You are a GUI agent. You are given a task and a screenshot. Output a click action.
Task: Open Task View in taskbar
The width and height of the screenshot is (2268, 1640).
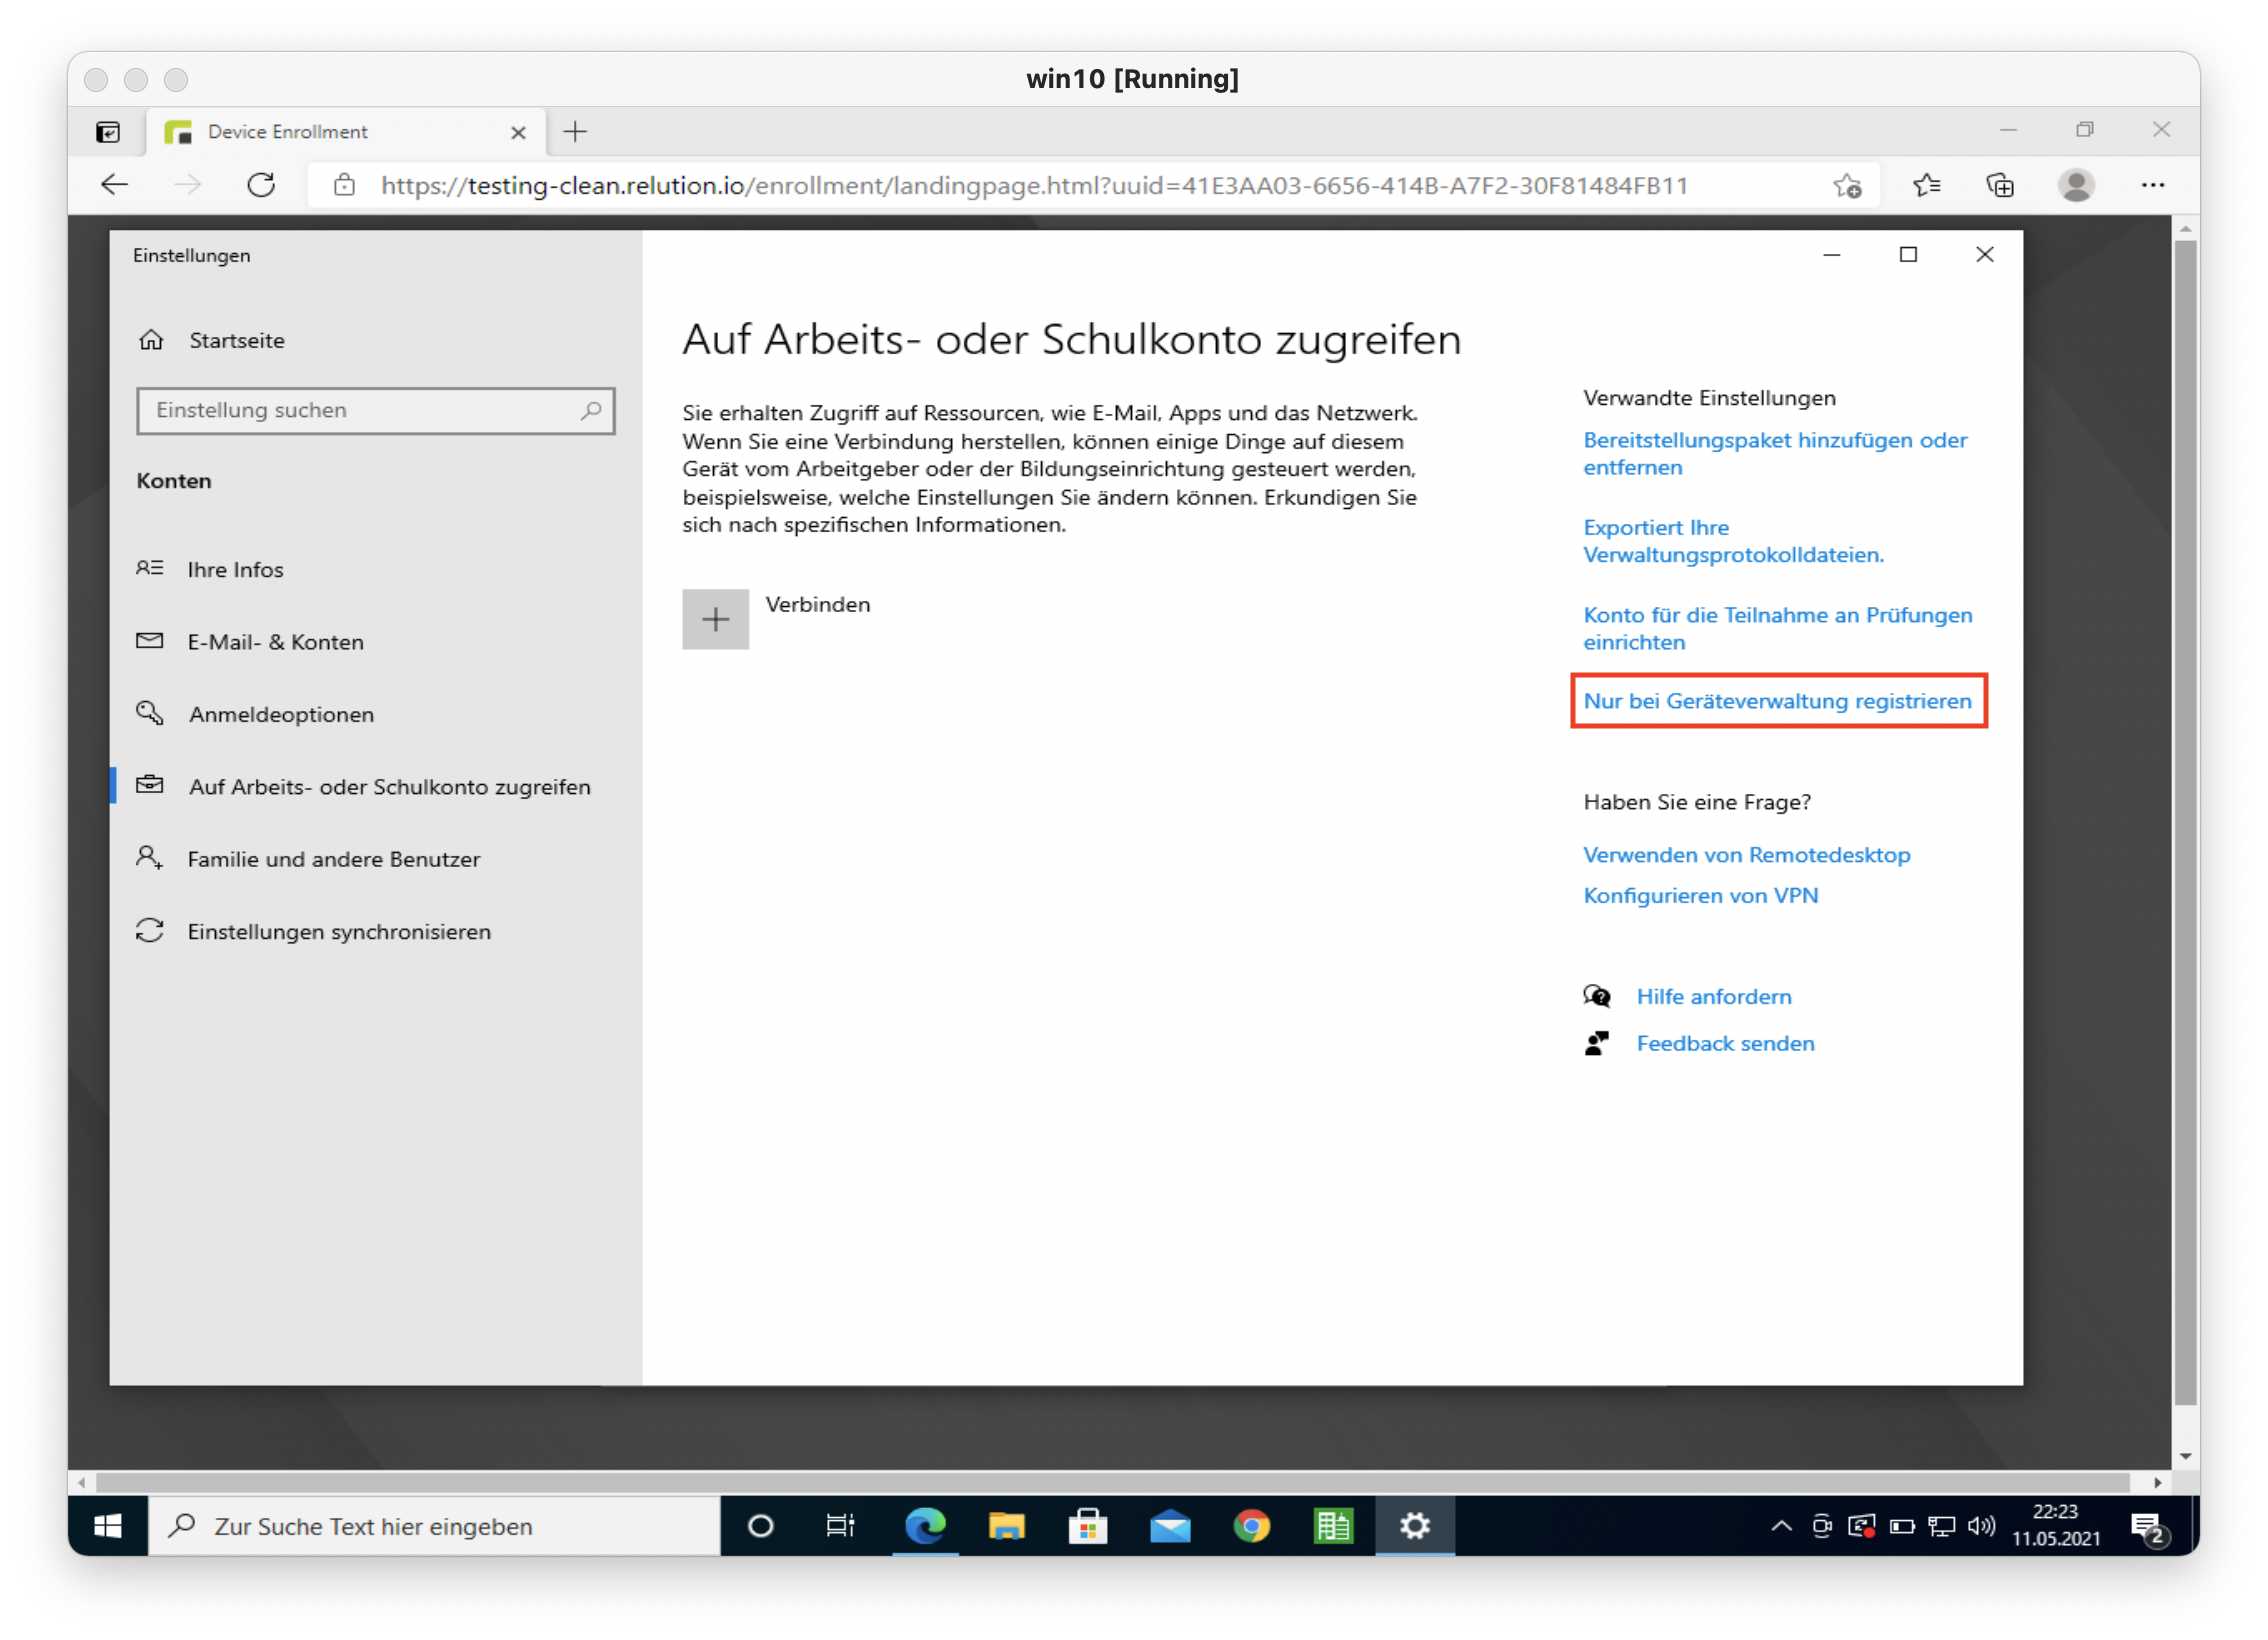(840, 1526)
